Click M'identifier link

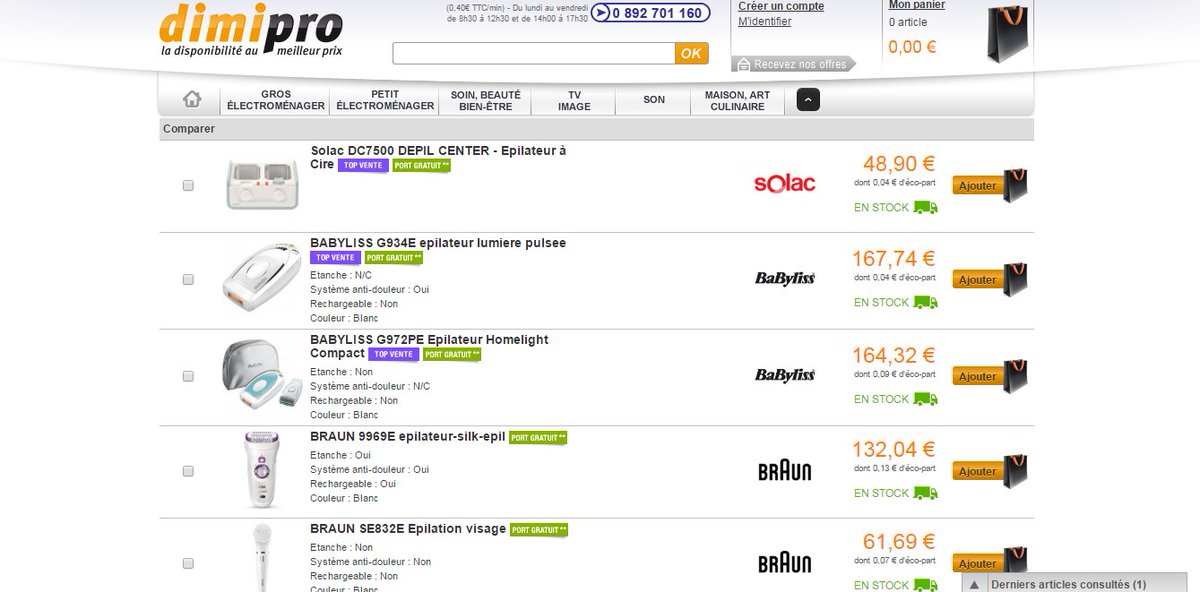pyautogui.click(x=764, y=21)
